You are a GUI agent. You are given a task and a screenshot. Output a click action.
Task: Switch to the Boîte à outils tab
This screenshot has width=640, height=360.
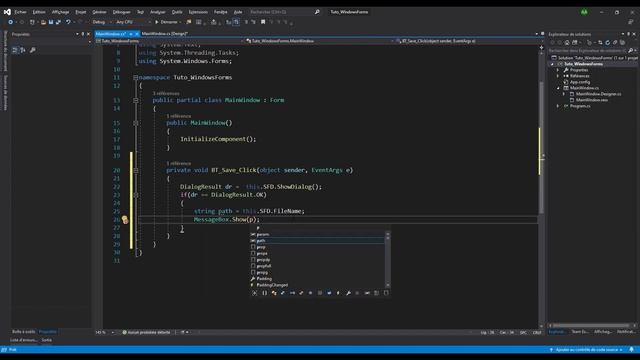[24, 331]
